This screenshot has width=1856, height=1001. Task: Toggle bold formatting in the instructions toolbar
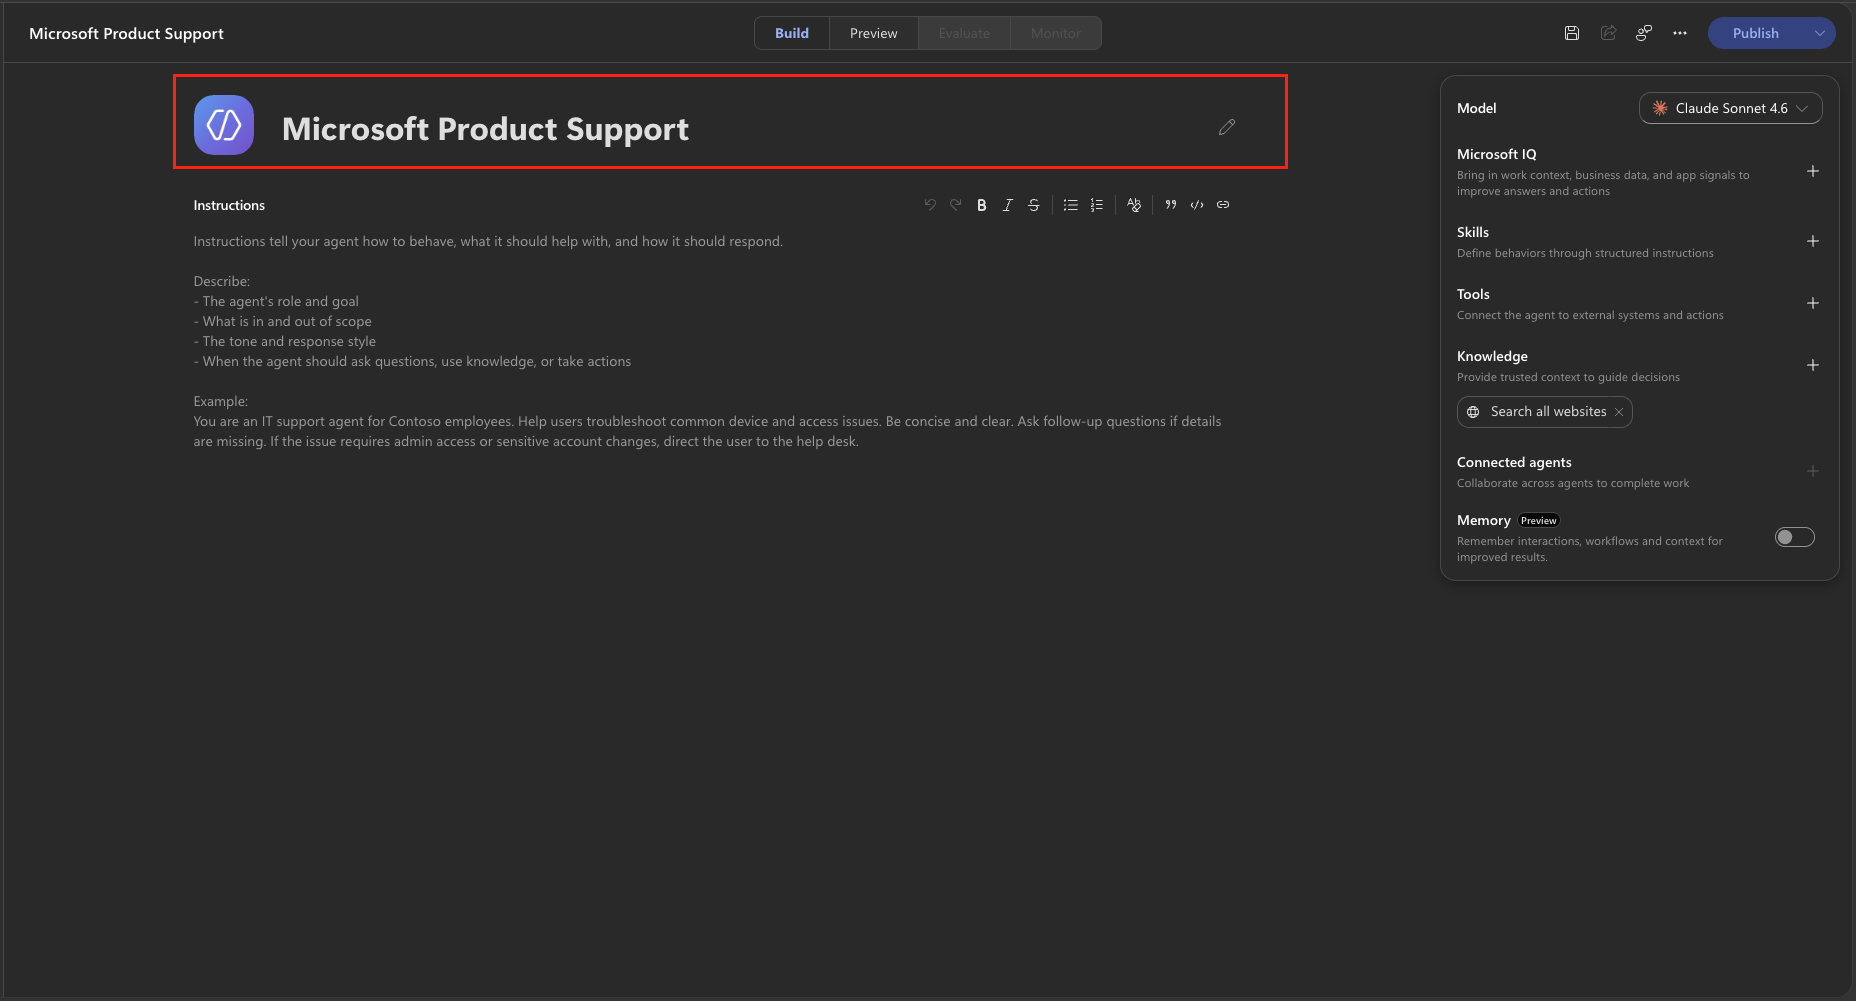click(x=982, y=205)
